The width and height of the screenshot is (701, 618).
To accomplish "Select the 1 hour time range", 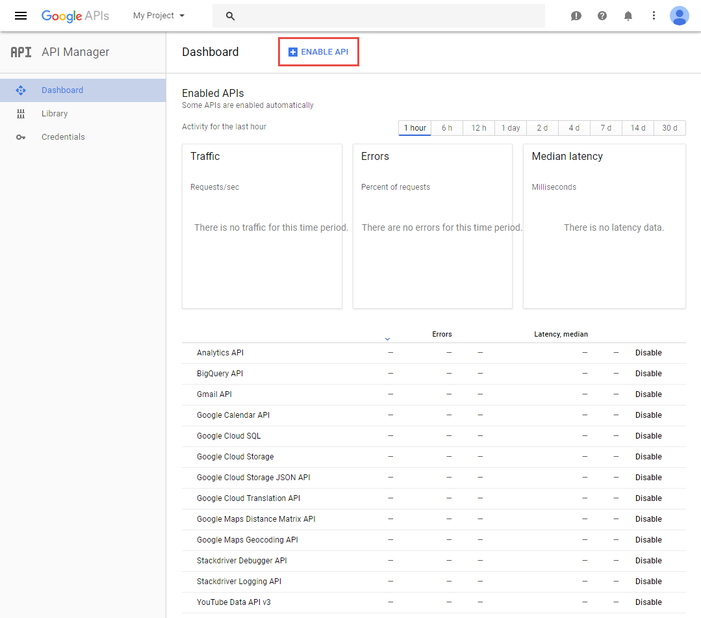I will click(415, 128).
